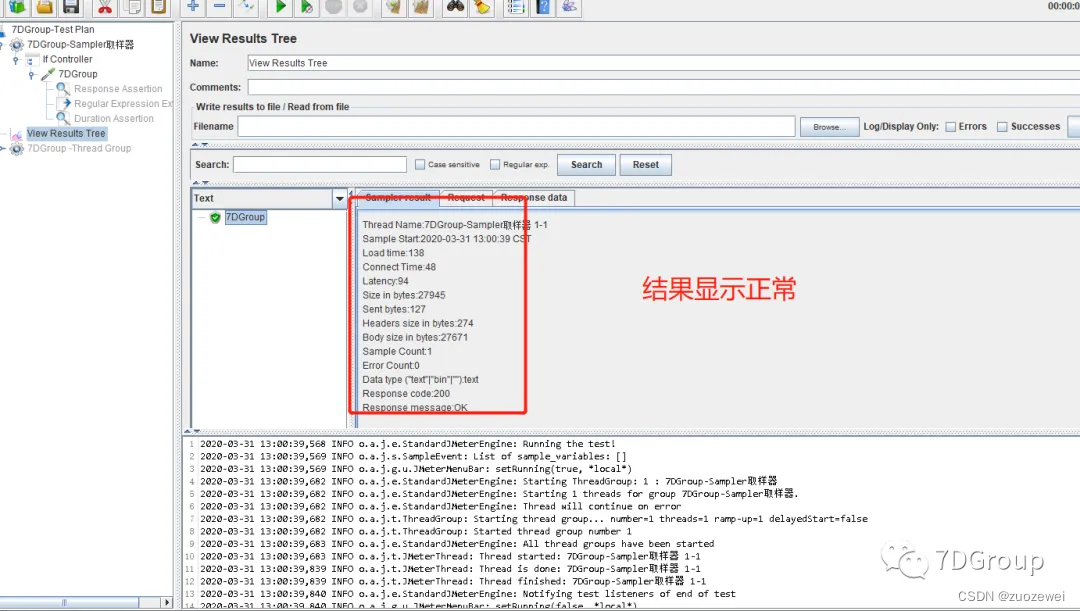Image resolution: width=1080 pixels, height=611 pixels.
Task: Click green shield icon beside 7DGroup result
Action: click(215, 218)
